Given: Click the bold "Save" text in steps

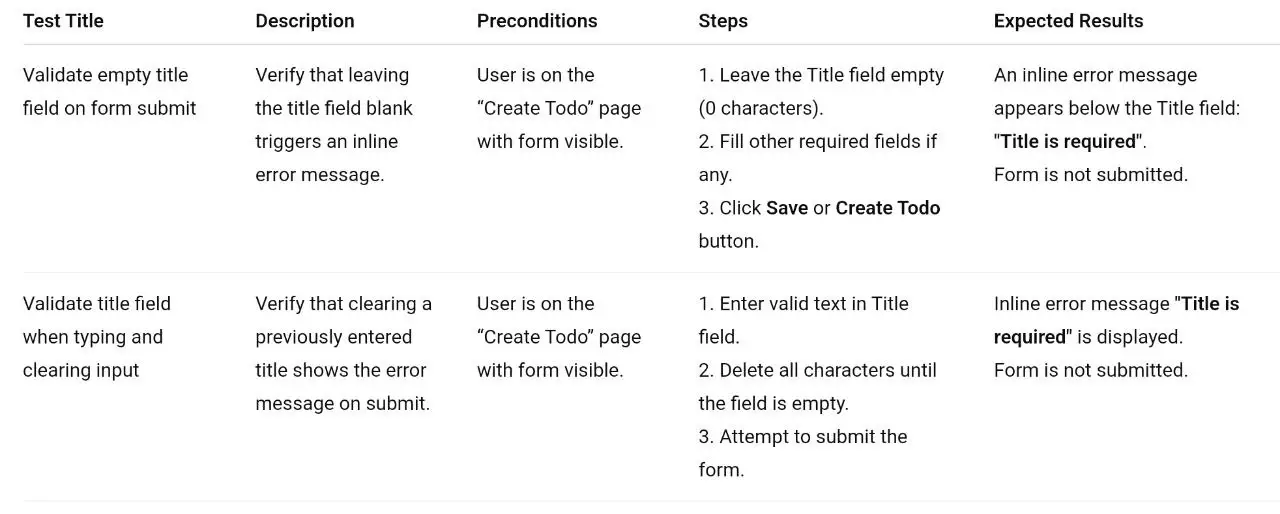Looking at the screenshot, I should (x=786, y=208).
